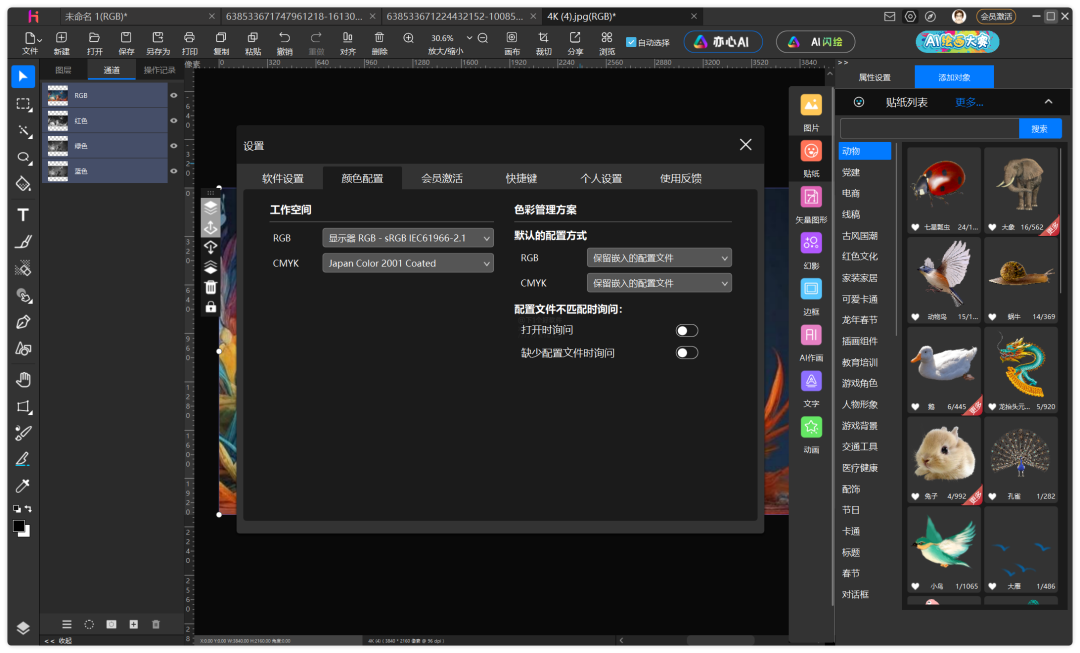Uncheck the 自动选择 checkbox
Screen dimensions: 1080x653
tap(631, 42)
